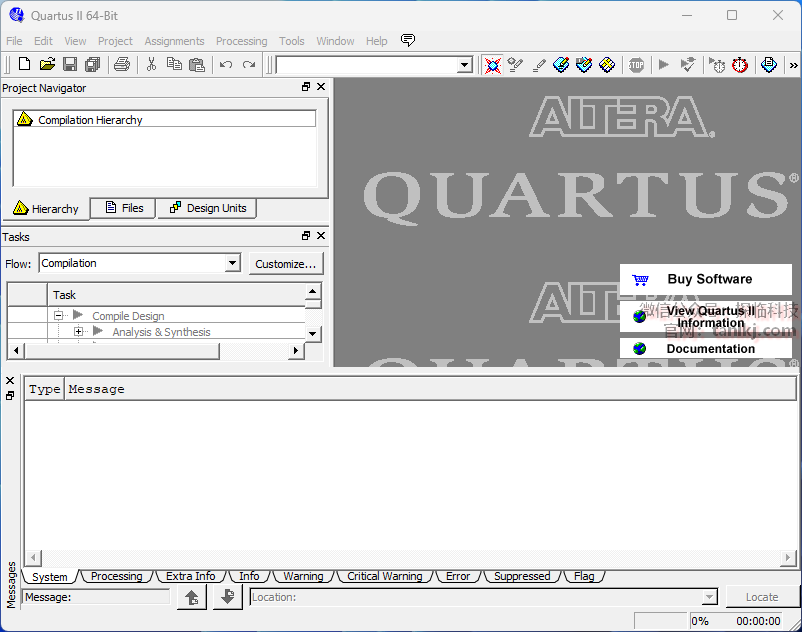
Task: Click the Tasks list horizontal scrollbar
Action: tap(156, 351)
